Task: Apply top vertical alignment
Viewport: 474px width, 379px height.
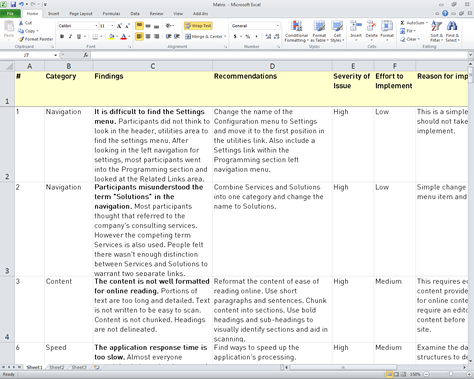Action: coord(139,26)
